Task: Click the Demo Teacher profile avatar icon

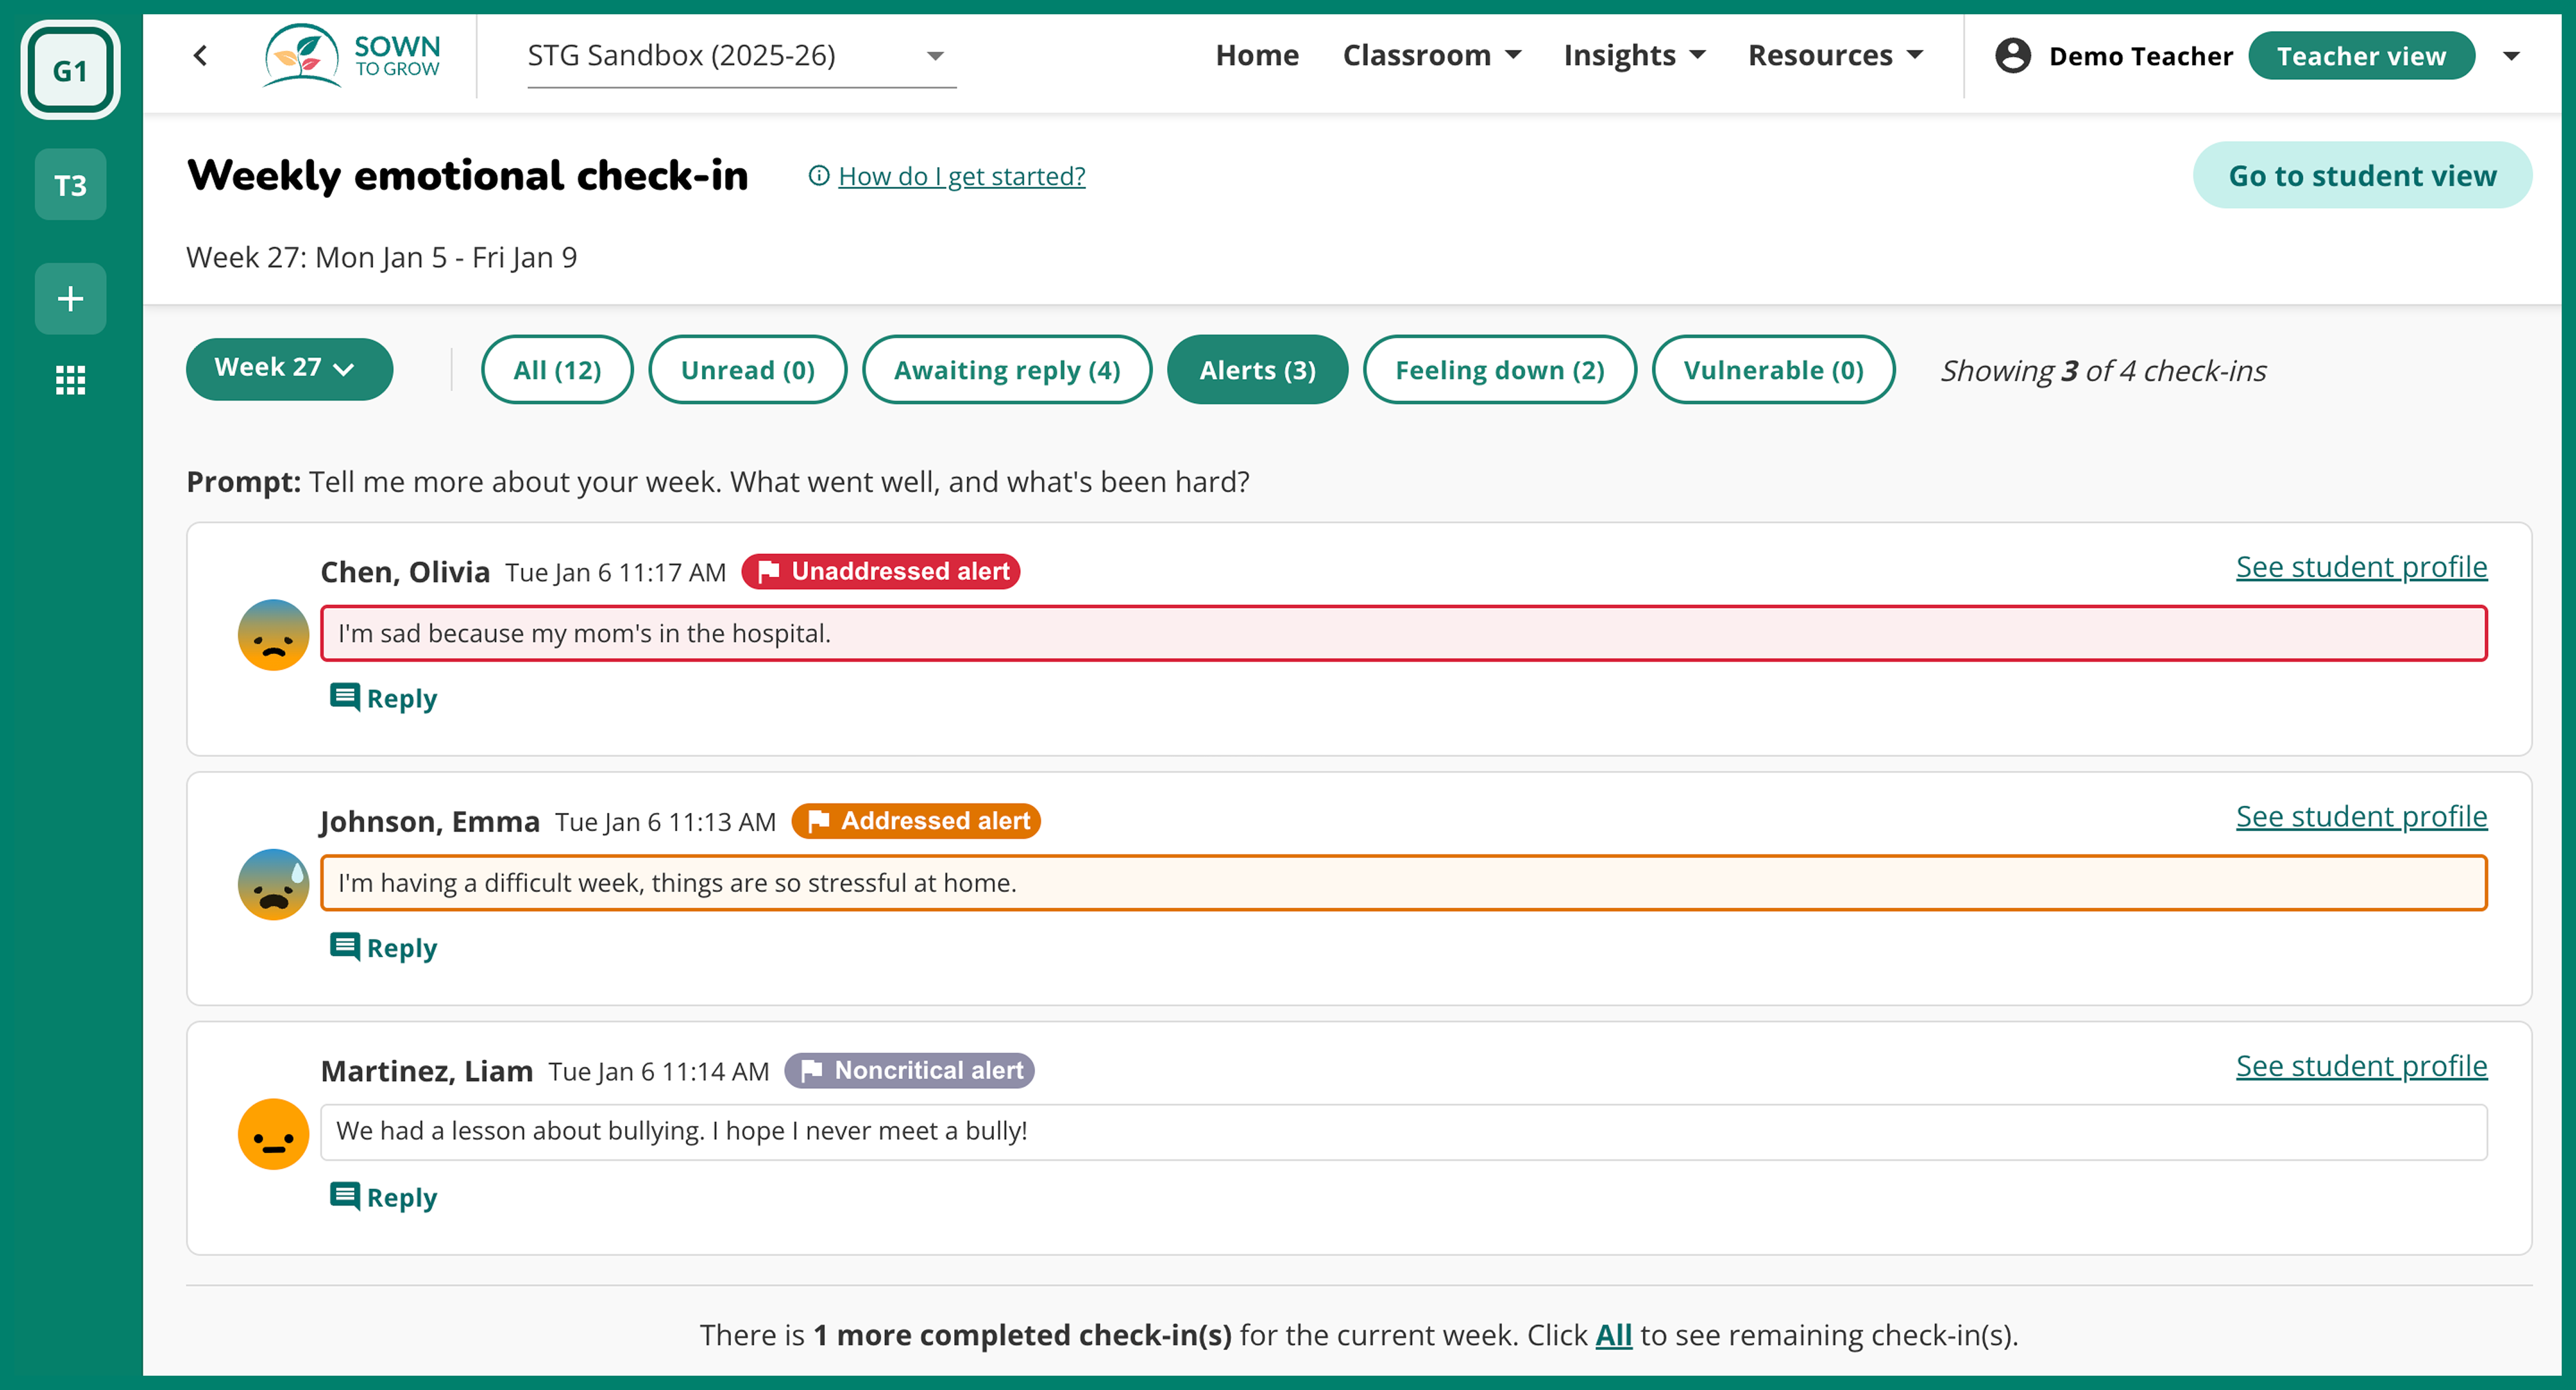Action: [2013, 56]
